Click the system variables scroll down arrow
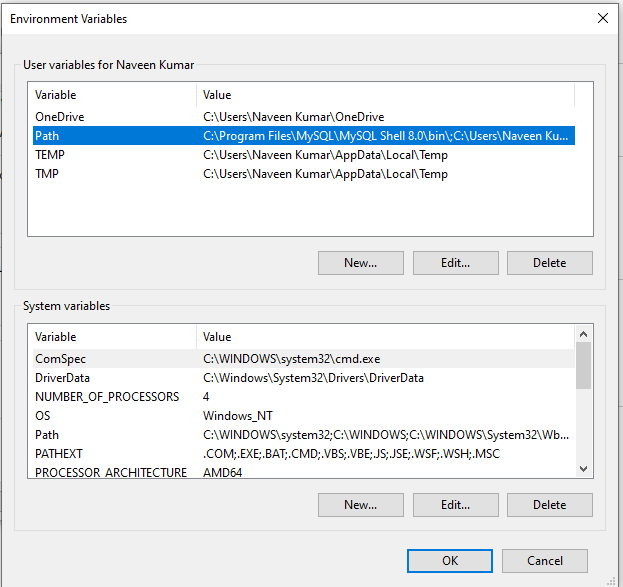 pyautogui.click(x=583, y=469)
